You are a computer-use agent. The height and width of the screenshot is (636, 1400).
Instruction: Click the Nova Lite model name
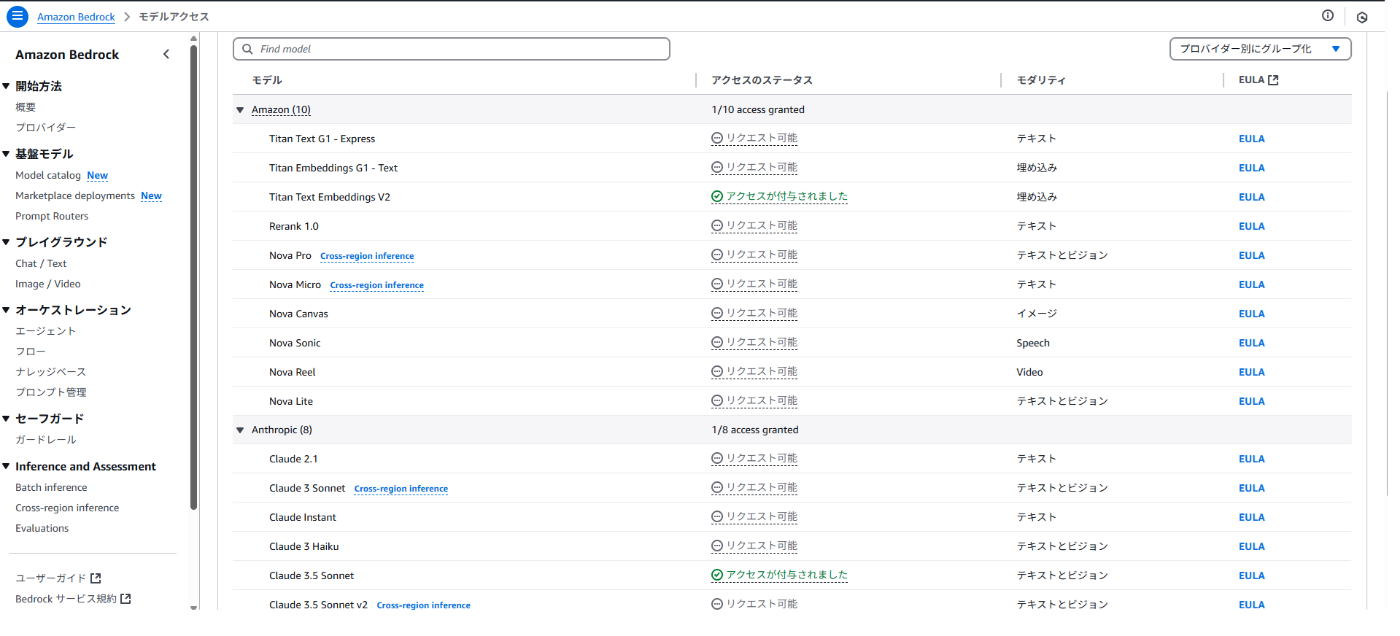point(291,401)
